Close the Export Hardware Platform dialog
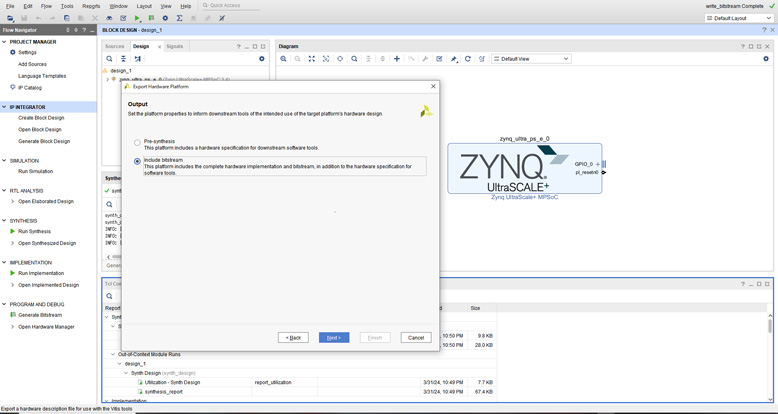 click(x=433, y=86)
